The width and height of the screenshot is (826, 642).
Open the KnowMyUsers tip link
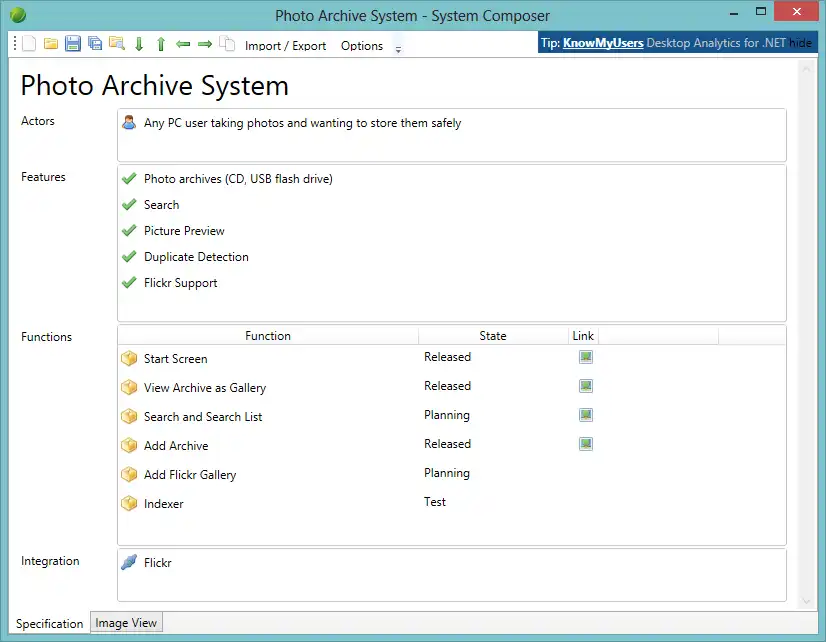603,43
